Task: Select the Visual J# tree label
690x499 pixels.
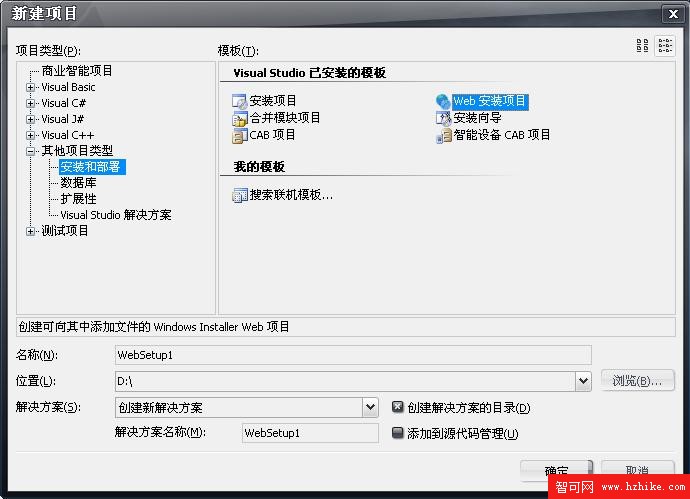Action: click(x=62, y=119)
